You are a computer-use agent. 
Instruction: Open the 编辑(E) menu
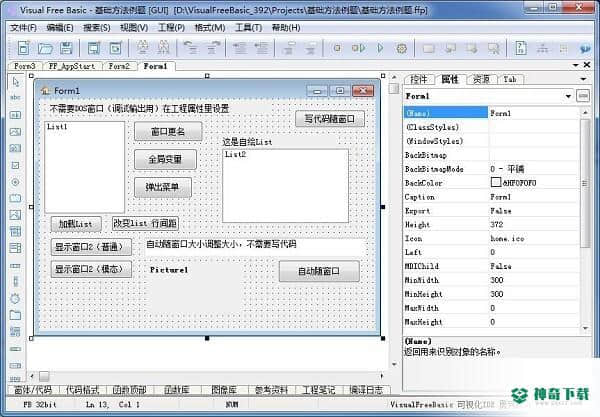(60, 28)
